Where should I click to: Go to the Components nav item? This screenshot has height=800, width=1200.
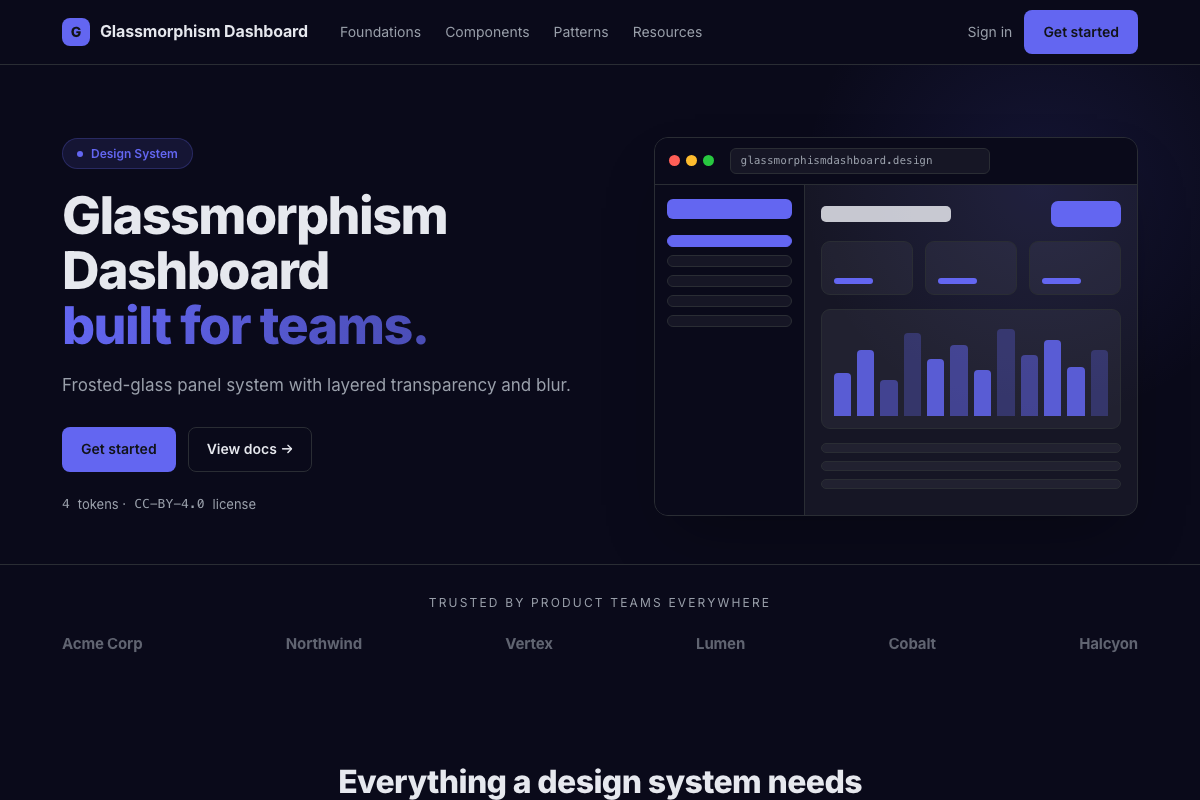coord(487,32)
